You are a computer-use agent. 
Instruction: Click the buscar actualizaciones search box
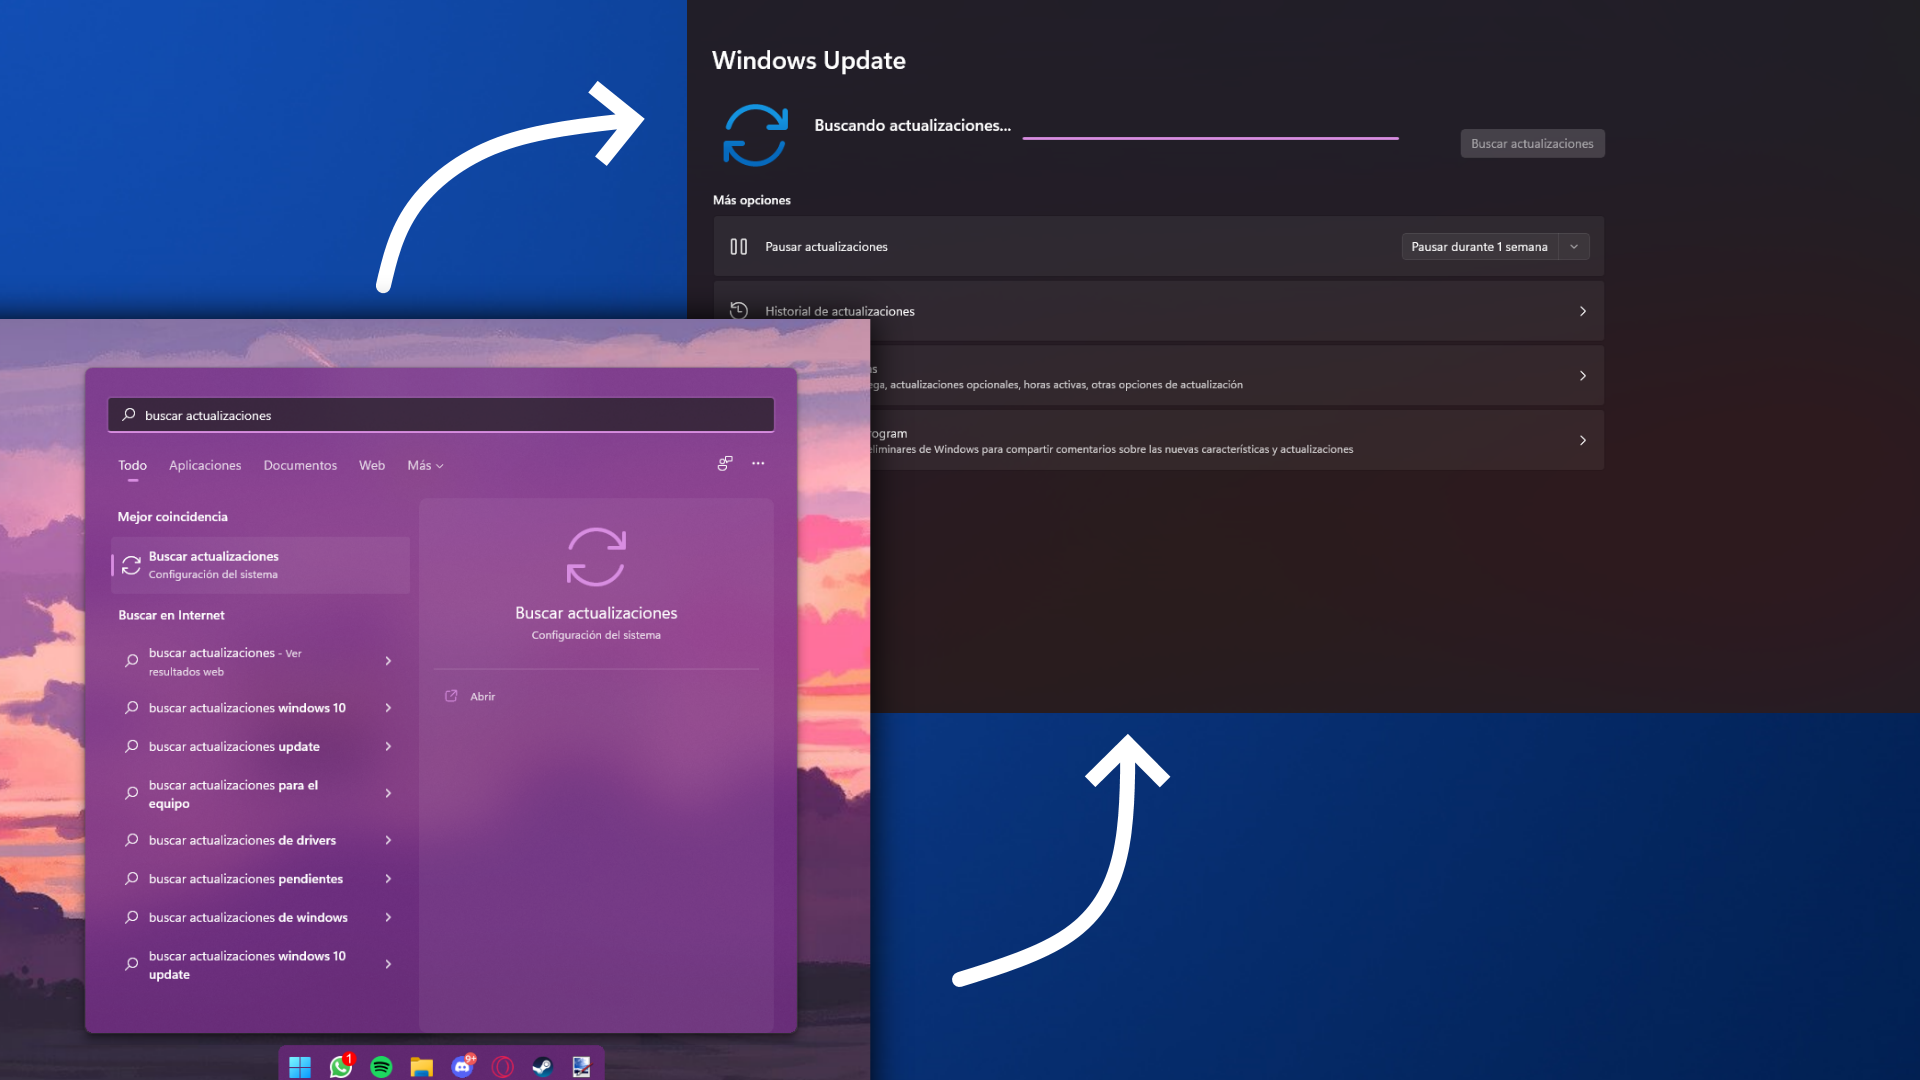pyautogui.click(x=440, y=415)
